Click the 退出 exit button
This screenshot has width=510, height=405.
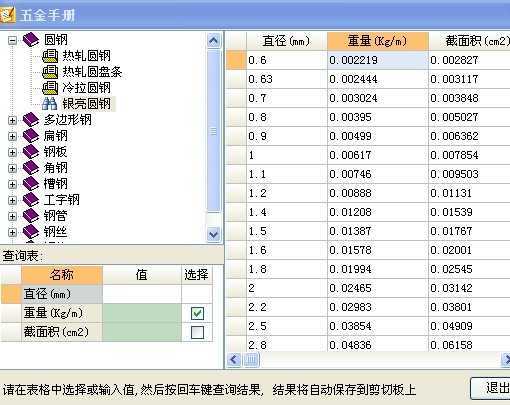[x=490, y=388]
